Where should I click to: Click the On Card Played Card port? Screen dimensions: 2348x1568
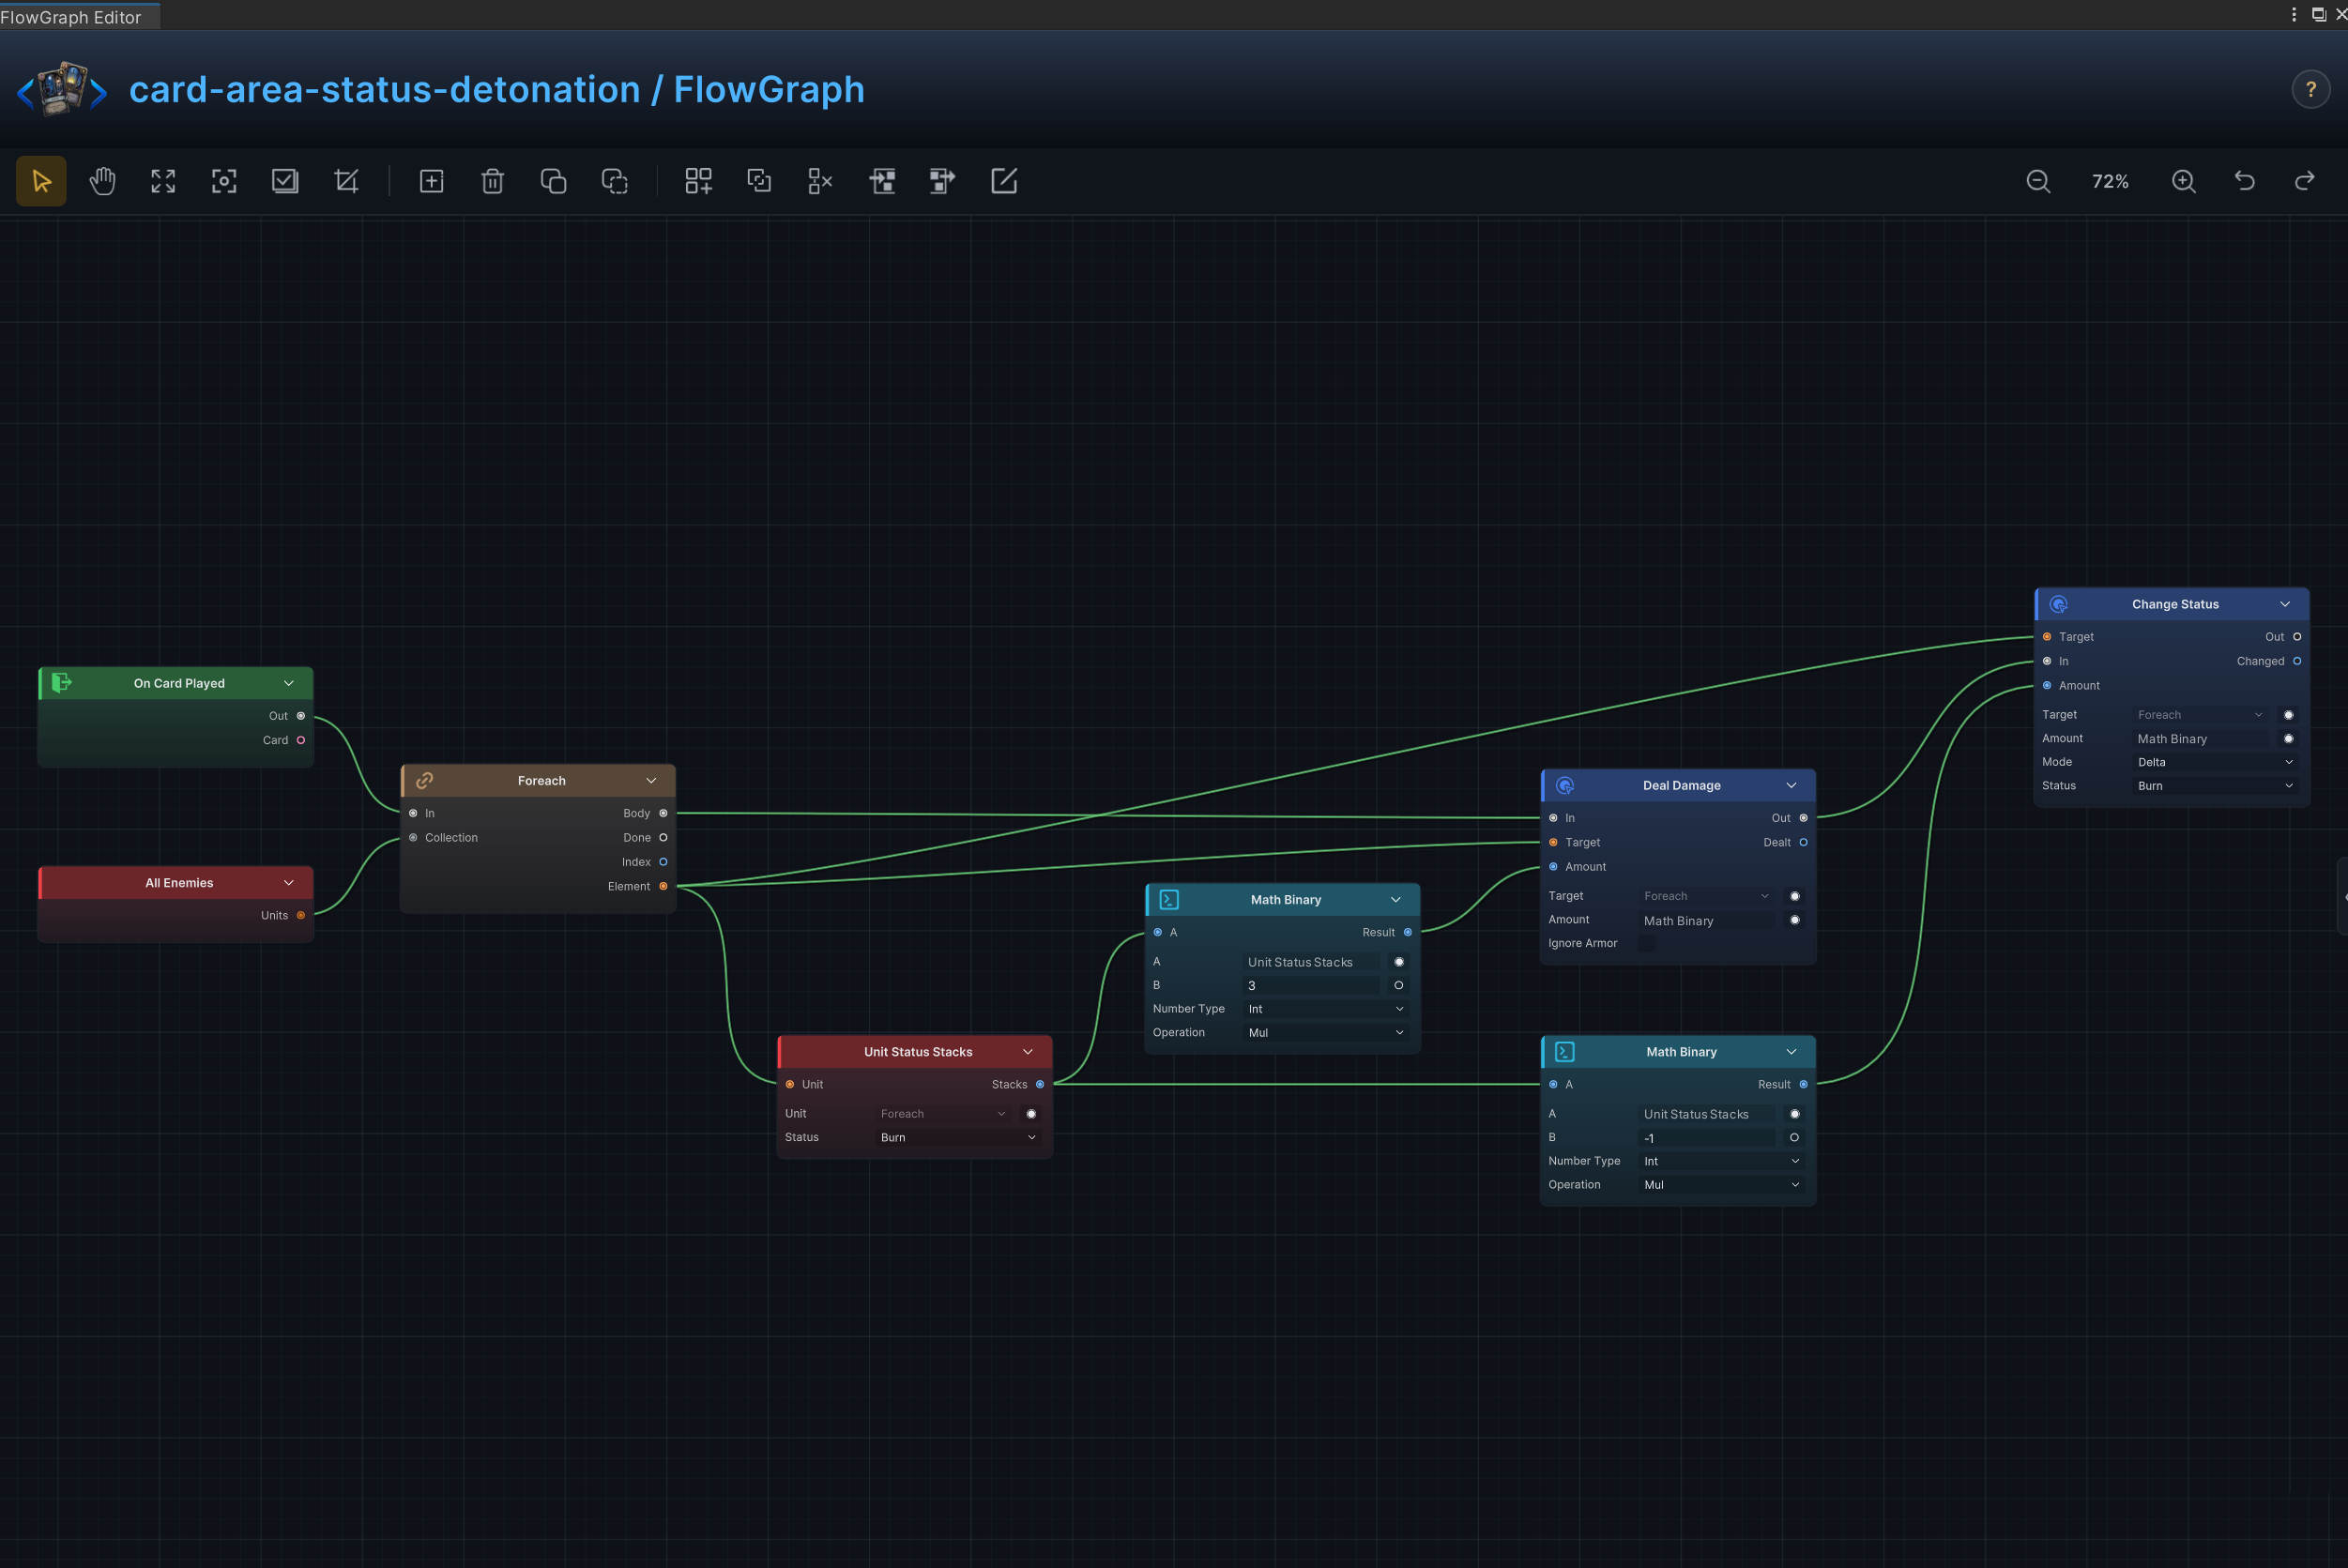coord(301,740)
